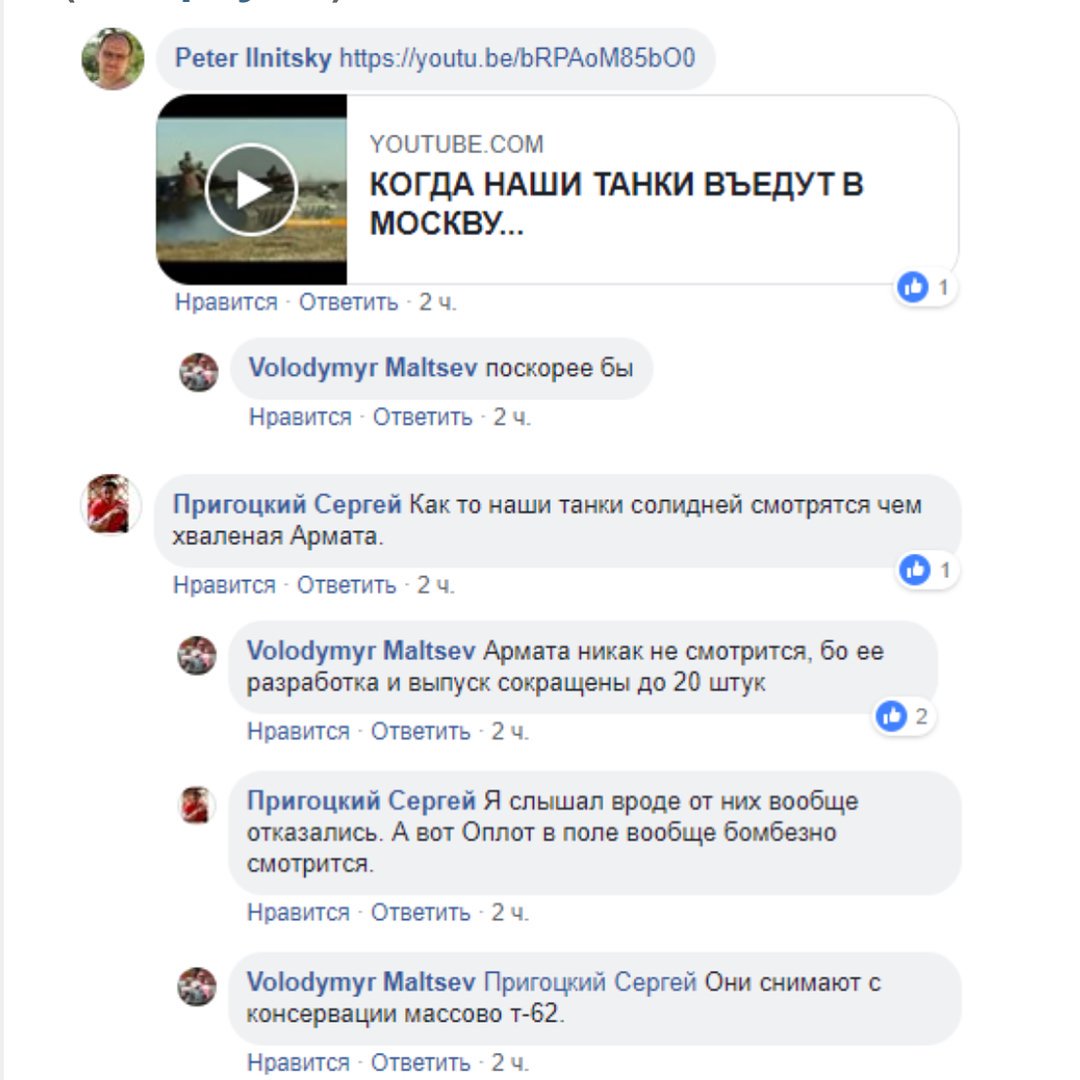Reply to the т-62 comment via Ответить
The height and width of the screenshot is (1080, 1080).
[420, 1063]
